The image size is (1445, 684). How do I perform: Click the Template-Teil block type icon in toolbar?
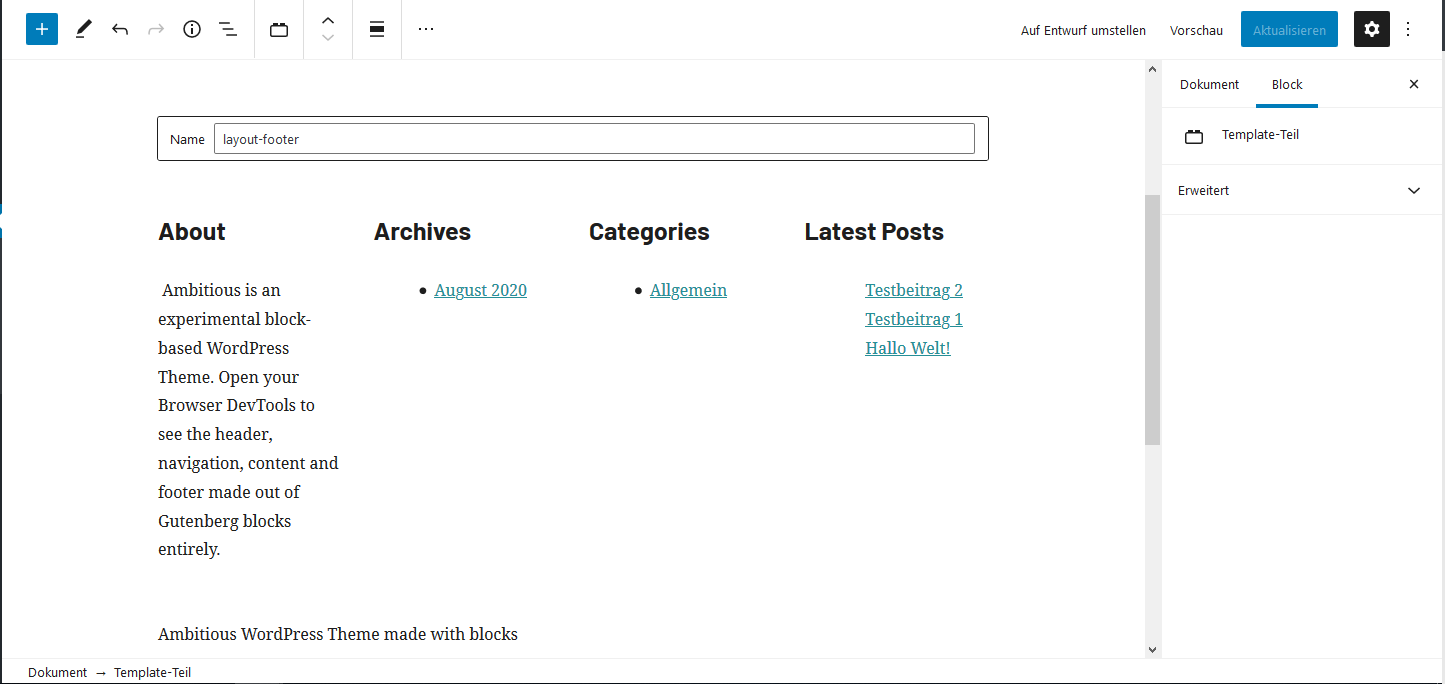click(x=279, y=30)
